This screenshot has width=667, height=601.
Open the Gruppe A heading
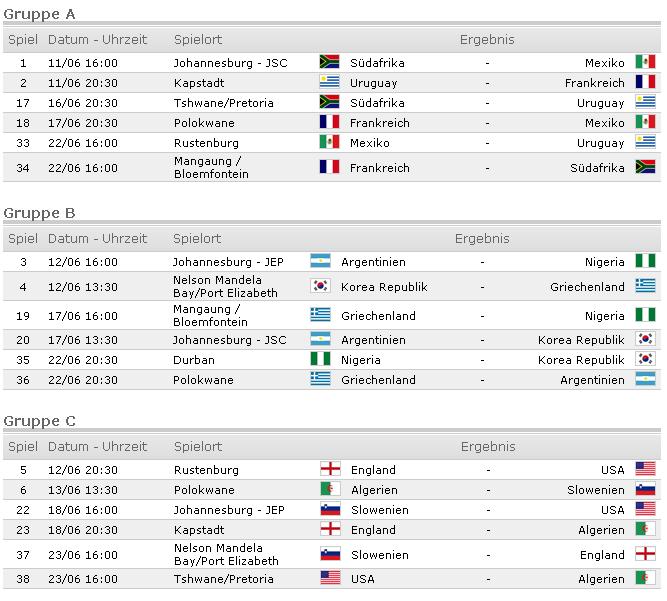pyautogui.click(x=39, y=14)
